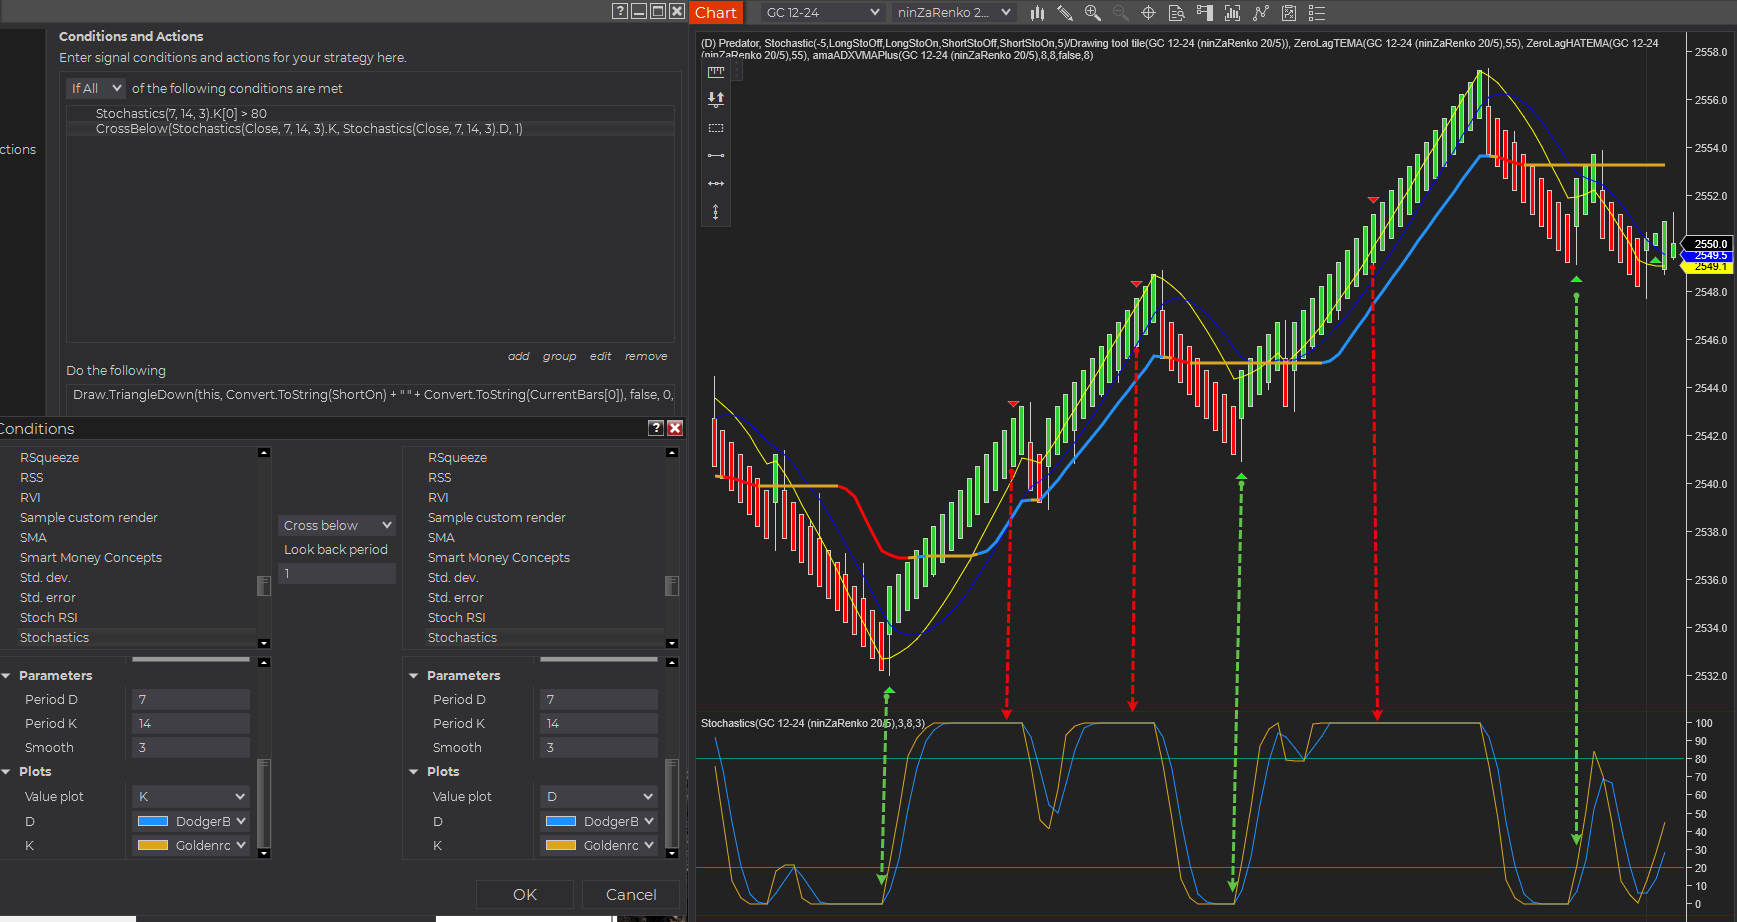Open the GC 12-24 instrument dropdown
The width and height of the screenshot is (1737, 922).
point(822,13)
